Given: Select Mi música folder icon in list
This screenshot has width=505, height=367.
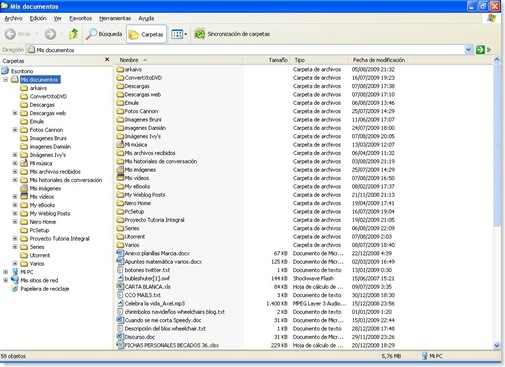Looking at the screenshot, I should [120, 144].
